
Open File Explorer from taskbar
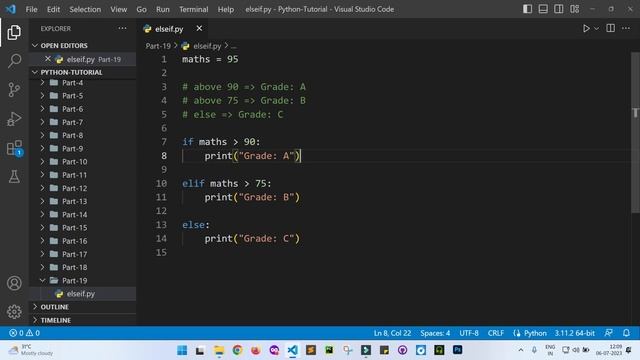point(219,350)
